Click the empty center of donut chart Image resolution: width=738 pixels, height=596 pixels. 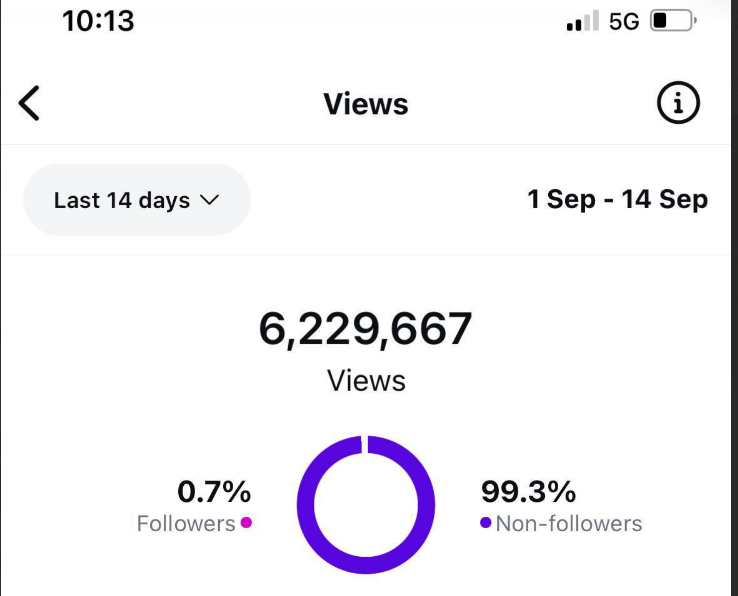[x=366, y=505]
